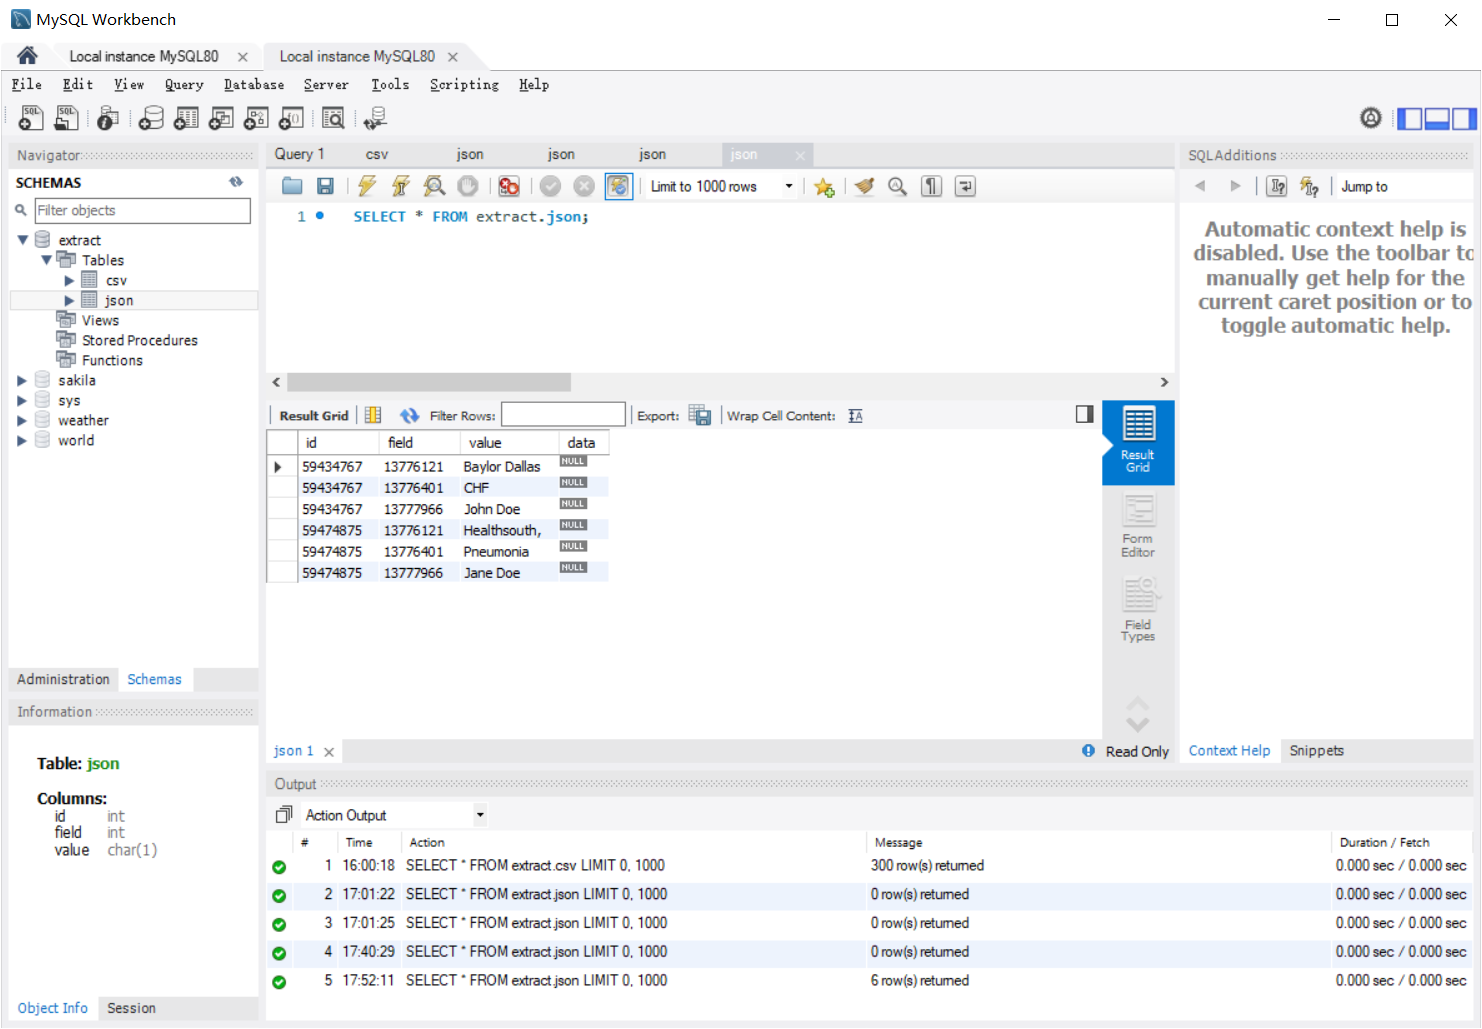Commit transaction checkmark icon

pyautogui.click(x=550, y=186)
